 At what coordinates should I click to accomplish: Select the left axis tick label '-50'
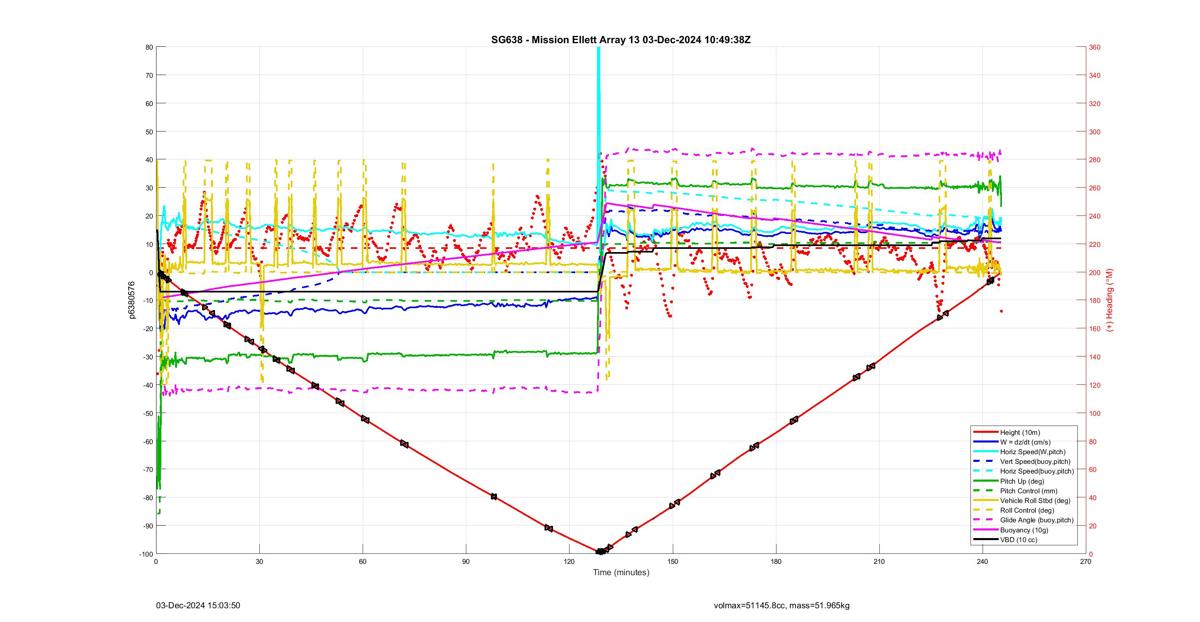[x=147, y=413]
